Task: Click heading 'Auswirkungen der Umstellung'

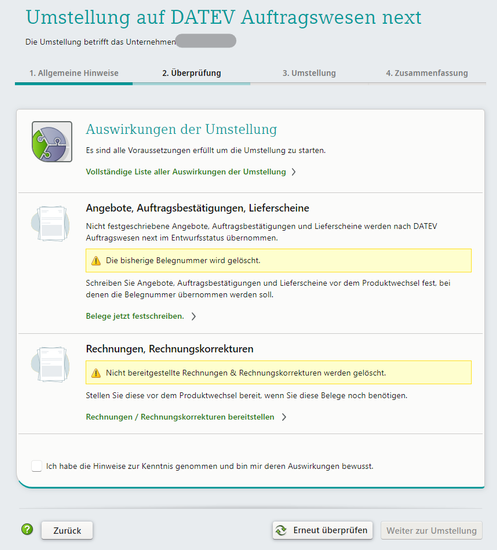Action: [181, 129]
